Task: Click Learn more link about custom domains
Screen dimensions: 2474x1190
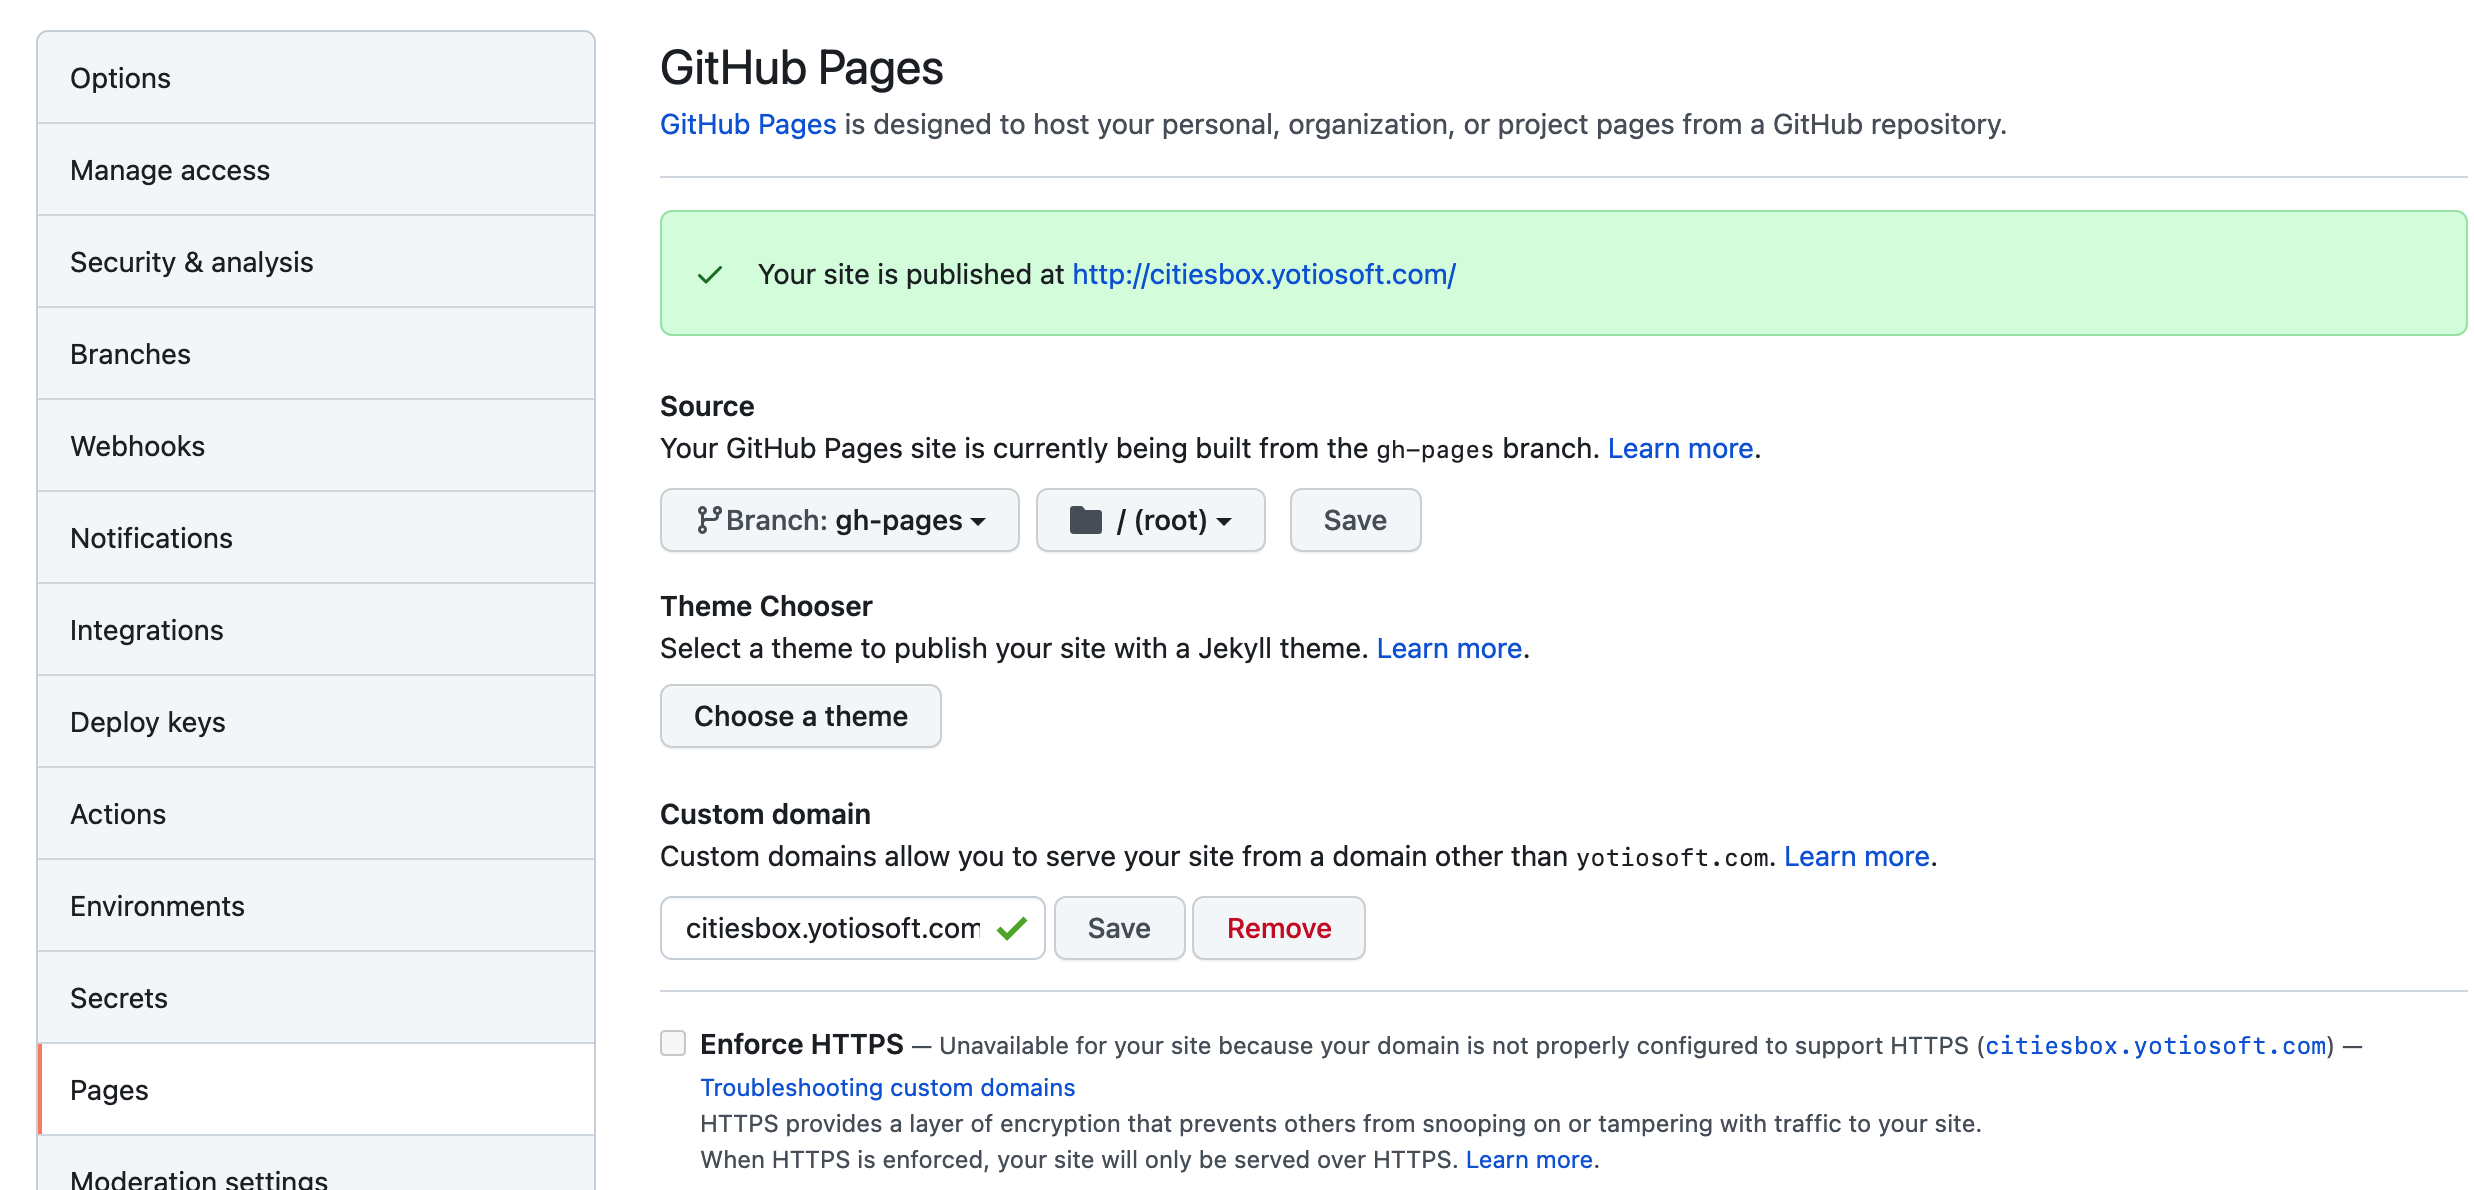Action: point(1857,856)
